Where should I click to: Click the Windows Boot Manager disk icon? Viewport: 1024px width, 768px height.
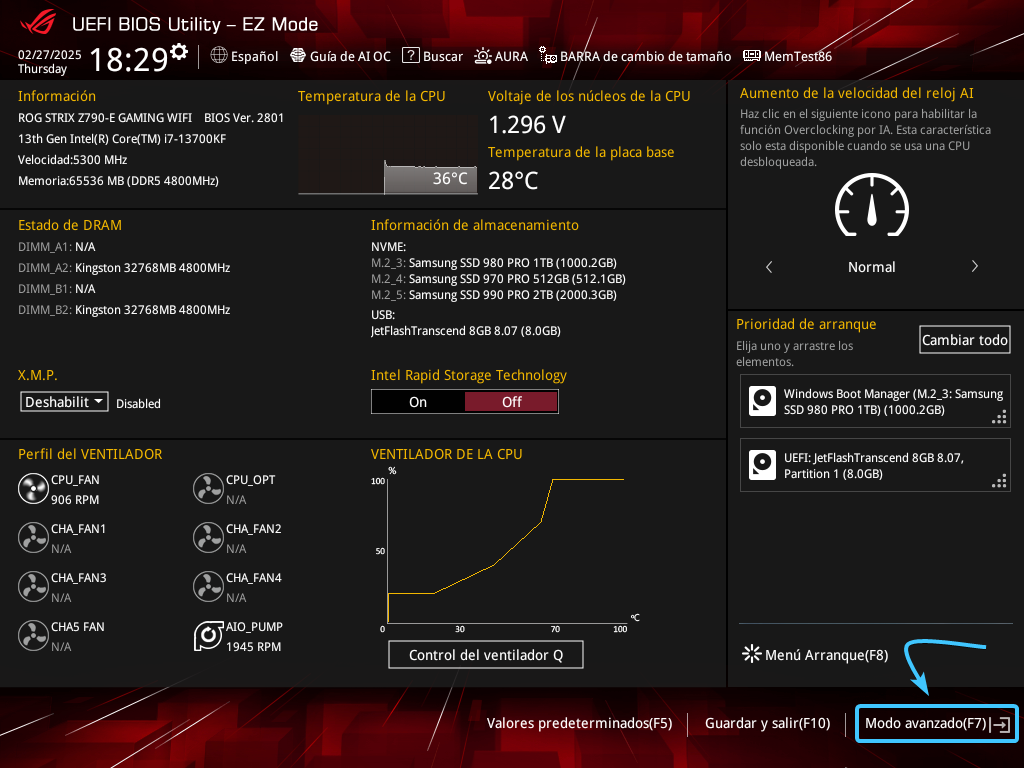762,401
